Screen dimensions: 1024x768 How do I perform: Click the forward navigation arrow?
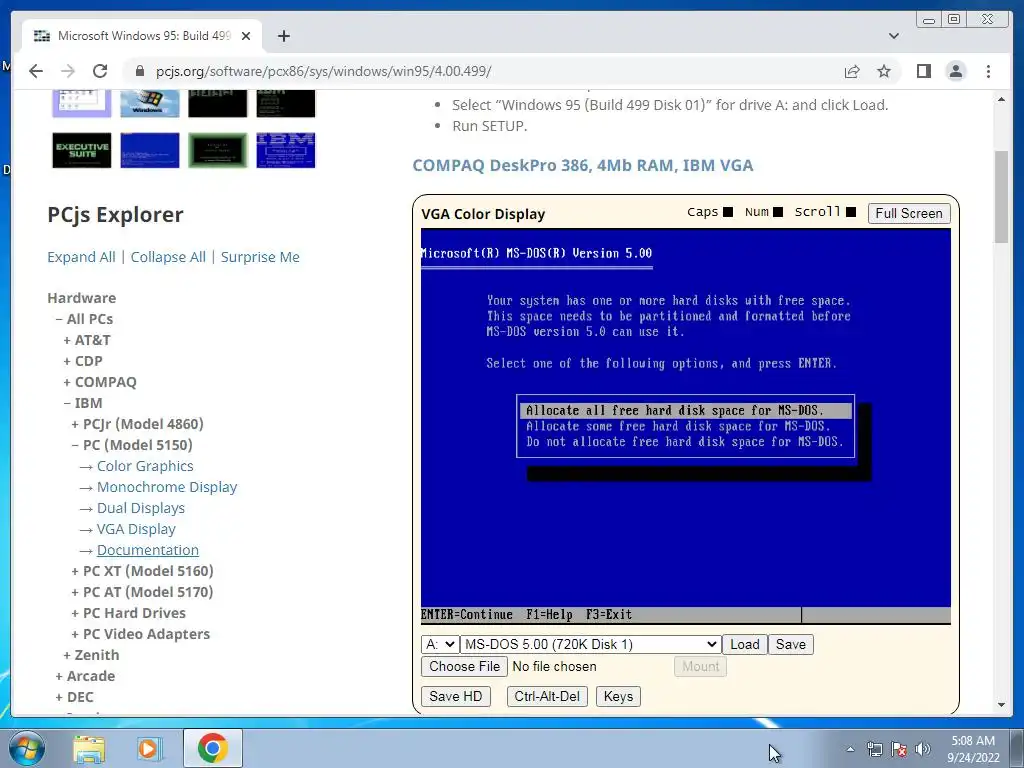coord(68,71)
